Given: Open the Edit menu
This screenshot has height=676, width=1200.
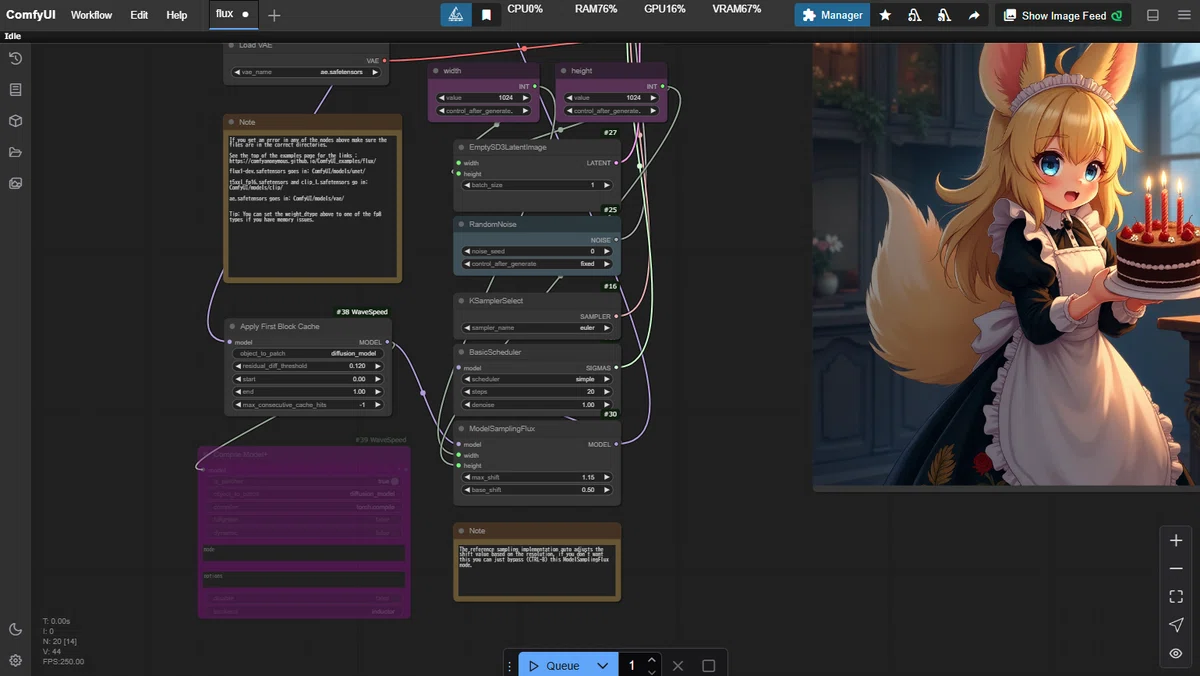Looking at the screenshot, I should tap(139, 15).
